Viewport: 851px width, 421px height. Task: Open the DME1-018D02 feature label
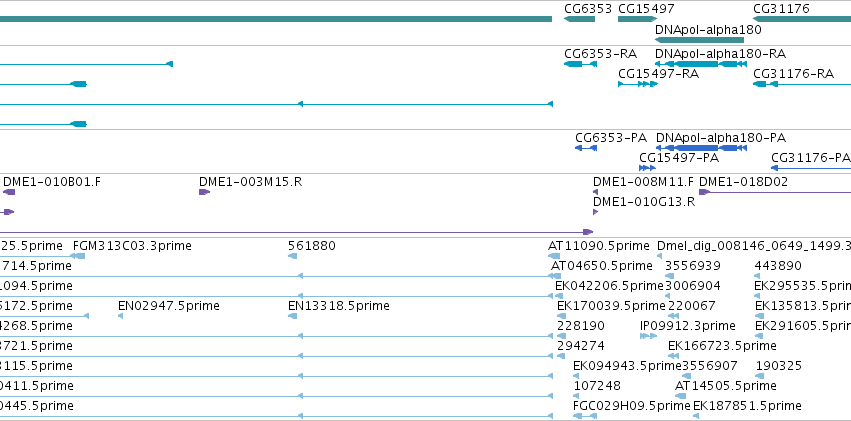point(743,182)
